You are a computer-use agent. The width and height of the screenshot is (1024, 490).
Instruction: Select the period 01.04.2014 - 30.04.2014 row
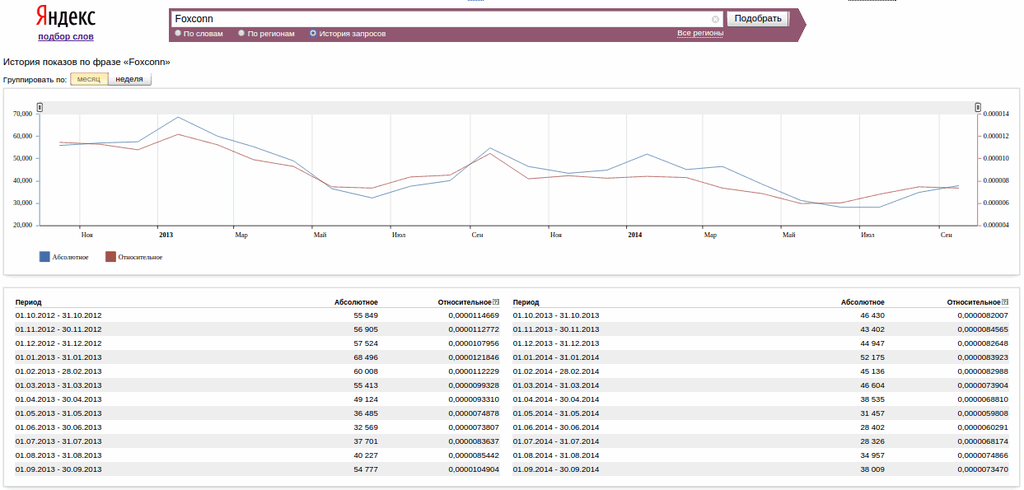[761, 399]
